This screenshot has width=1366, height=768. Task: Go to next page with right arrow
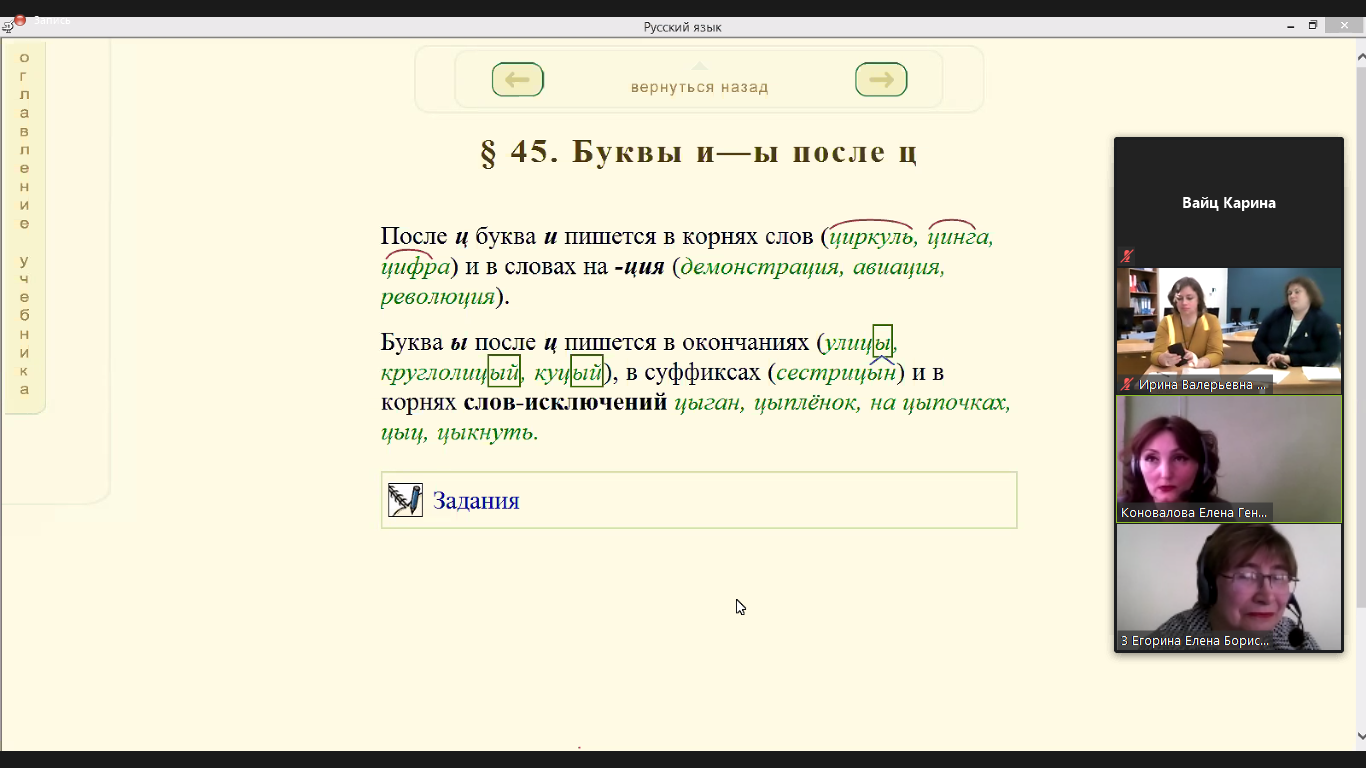click(881, 80)
